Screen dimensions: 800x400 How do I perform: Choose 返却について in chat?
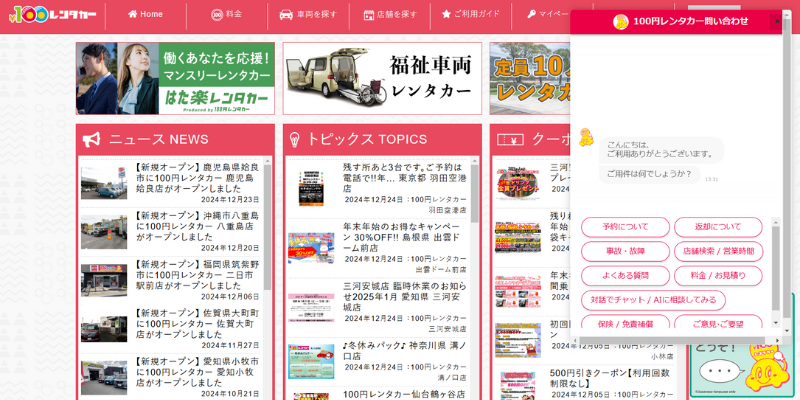[718, 227]
